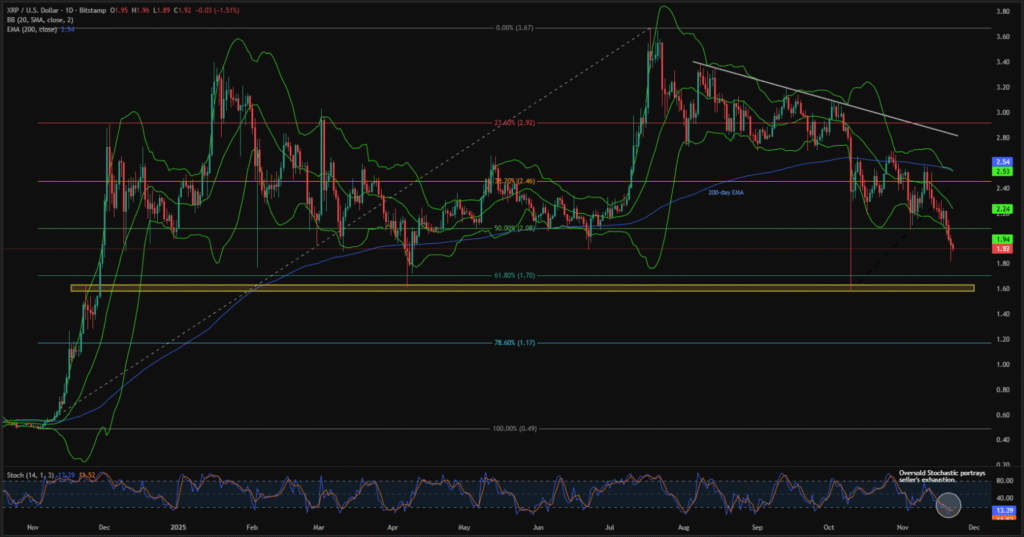The height and width of the screenshot is (537, 1024).
Task: Click the Feb label on the time axis
Action: tap(252, 527)
